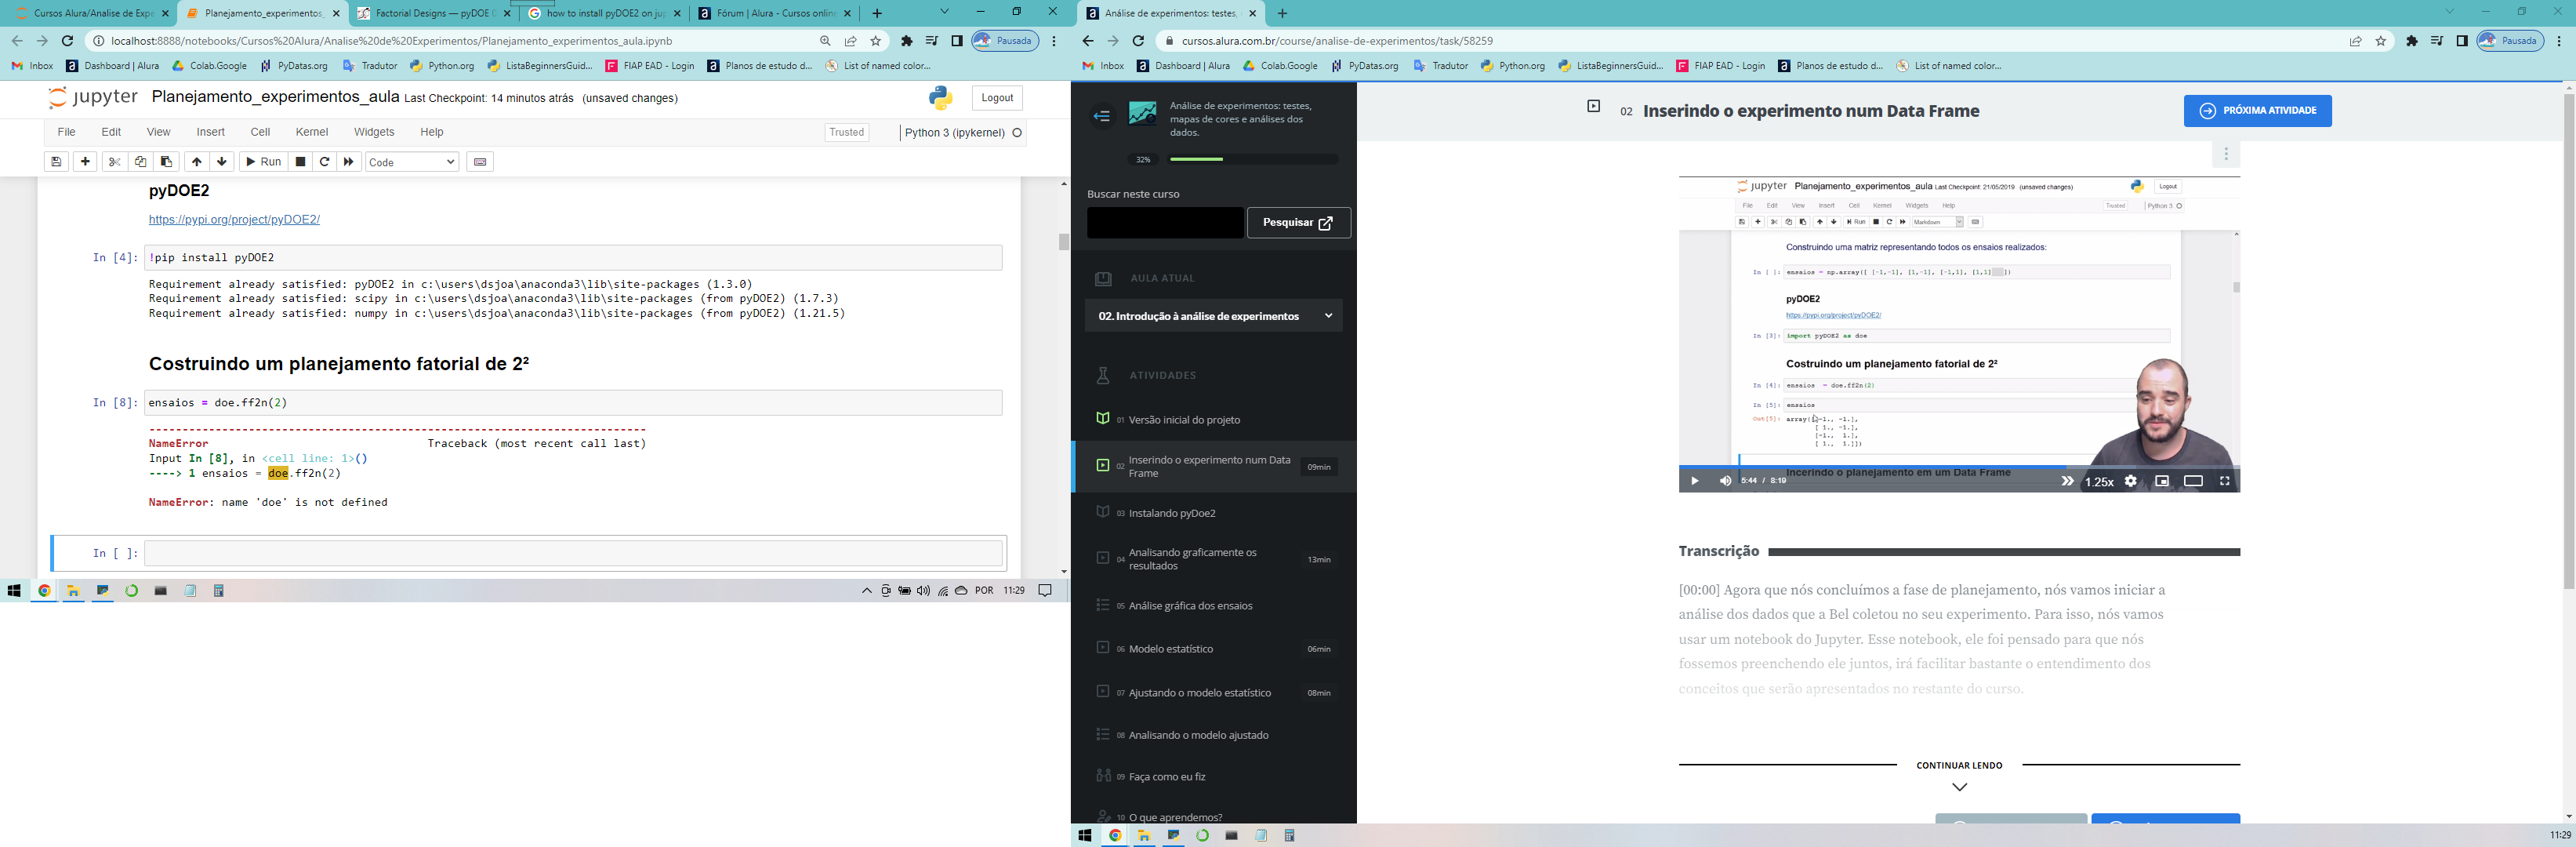Screen dimensions: 2576x847
Task: Enter fullscreen in the video player
Action: click(2225, 481)
